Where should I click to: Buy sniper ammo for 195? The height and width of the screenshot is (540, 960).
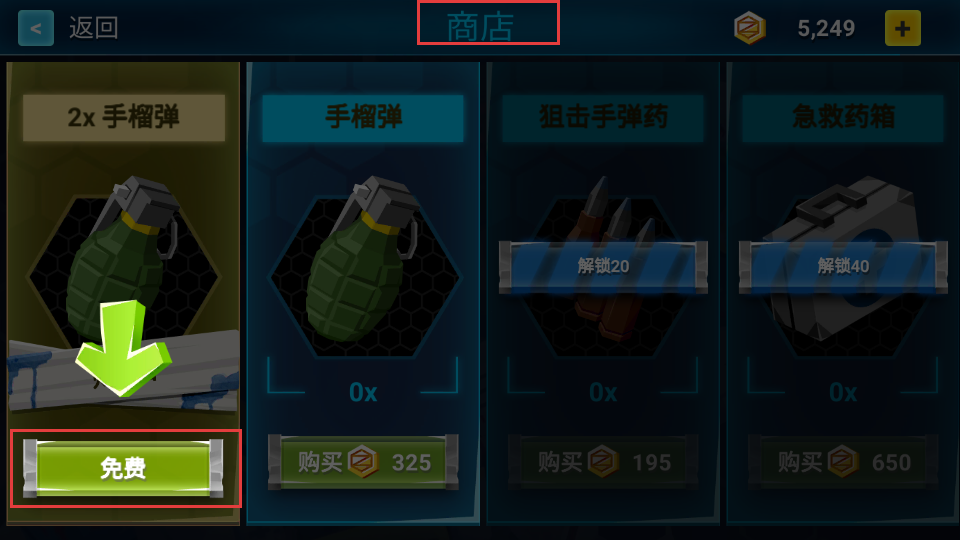pyautogui.click(x=604, y=462)
